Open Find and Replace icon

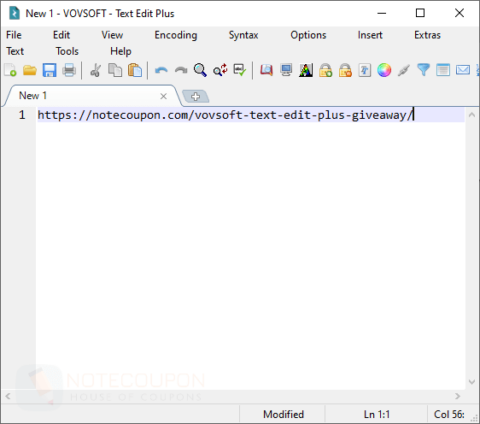point(220,70)
